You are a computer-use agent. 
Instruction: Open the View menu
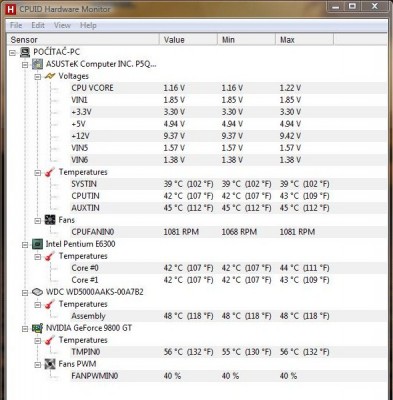[62, 25]
